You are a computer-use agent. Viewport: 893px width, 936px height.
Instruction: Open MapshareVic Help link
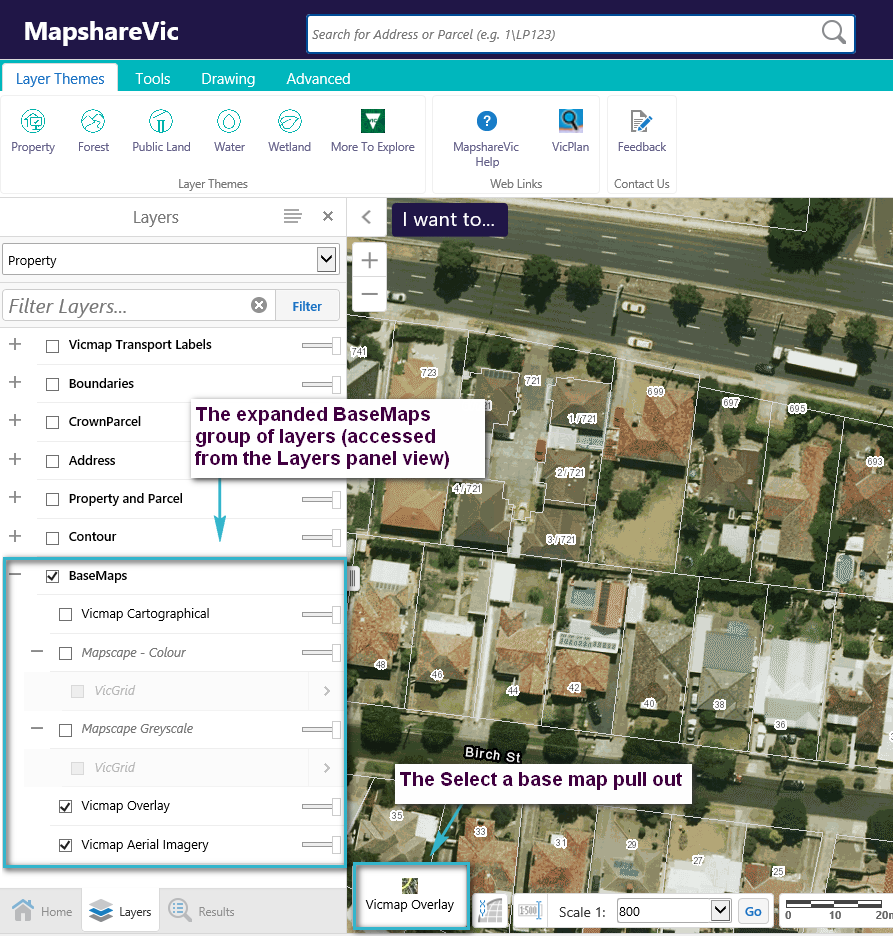486,138
